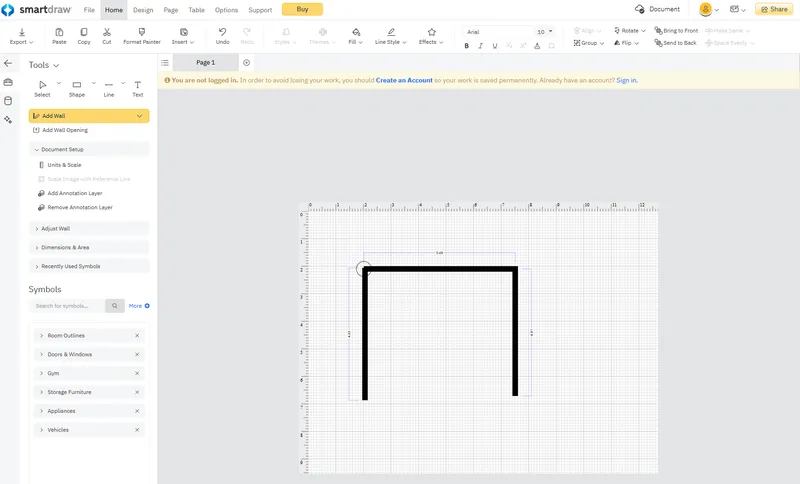Open the Table menu
Screen dimensions: 800x484
pyautogui.click(x=196, y=10)
